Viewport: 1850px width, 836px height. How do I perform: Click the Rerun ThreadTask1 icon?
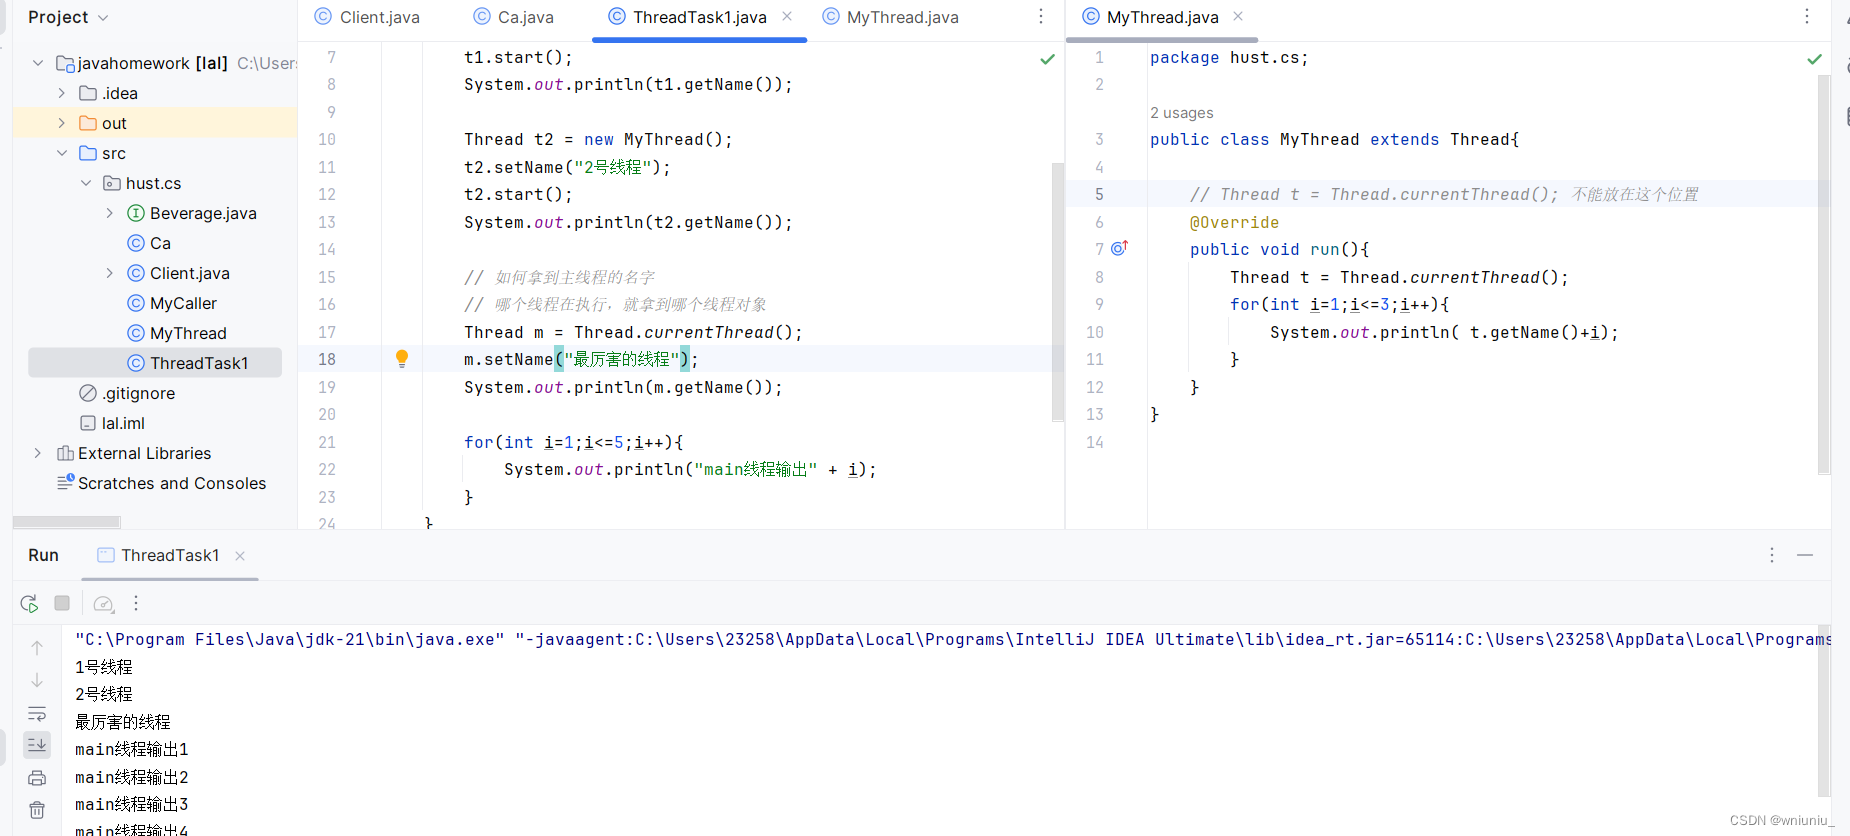pyautogui.click(x=29, y=603)
